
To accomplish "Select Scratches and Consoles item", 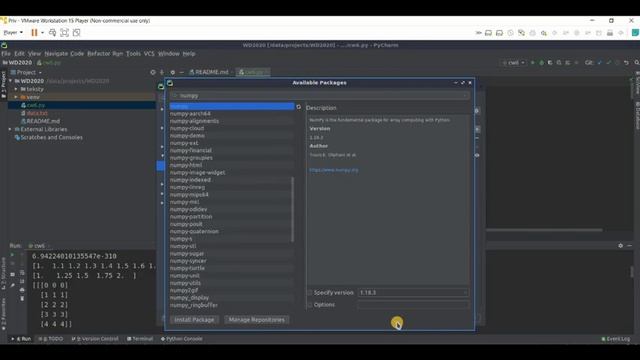I will coord(51,137).
